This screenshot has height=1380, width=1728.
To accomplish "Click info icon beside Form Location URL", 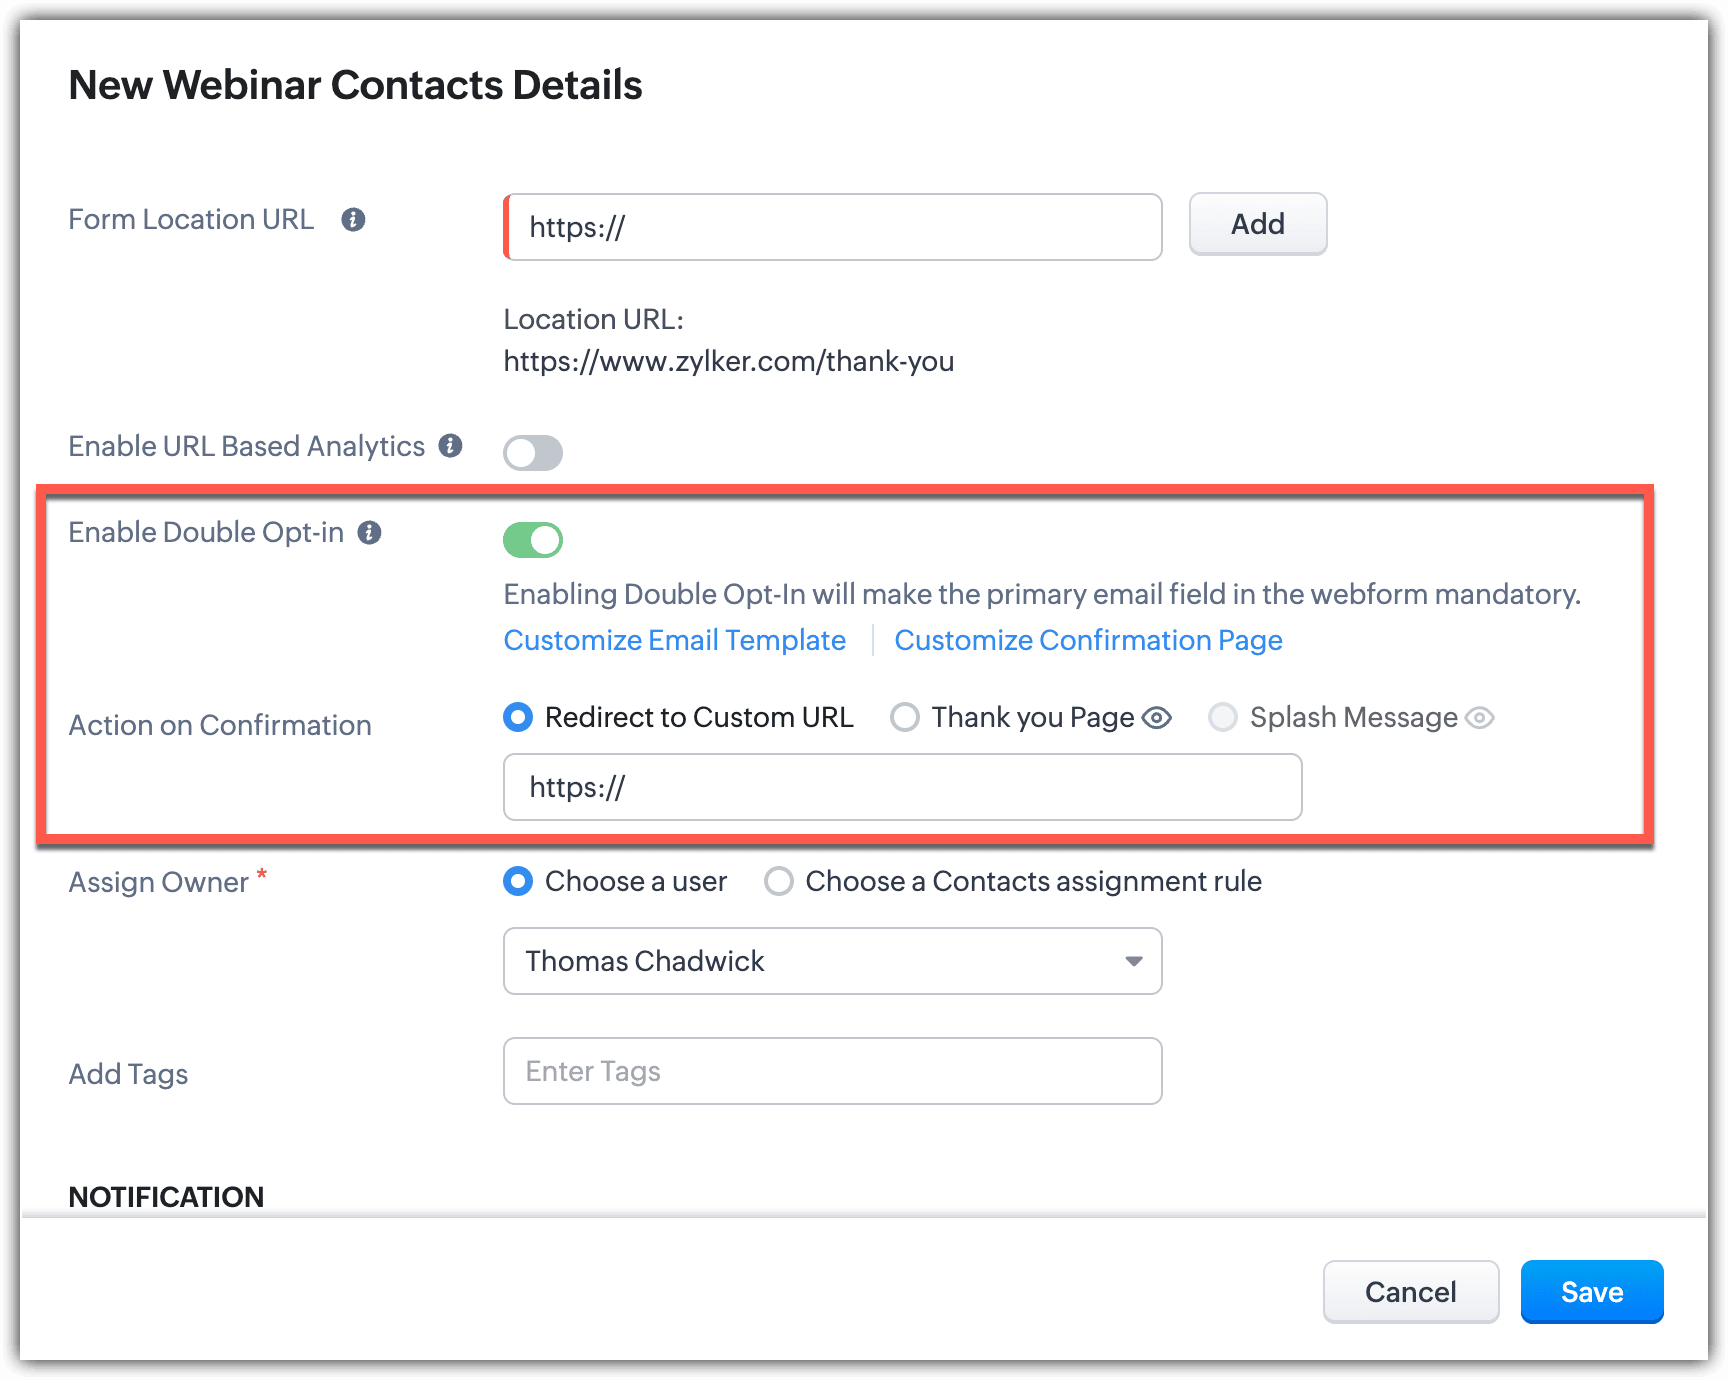I will pos(353,220).
